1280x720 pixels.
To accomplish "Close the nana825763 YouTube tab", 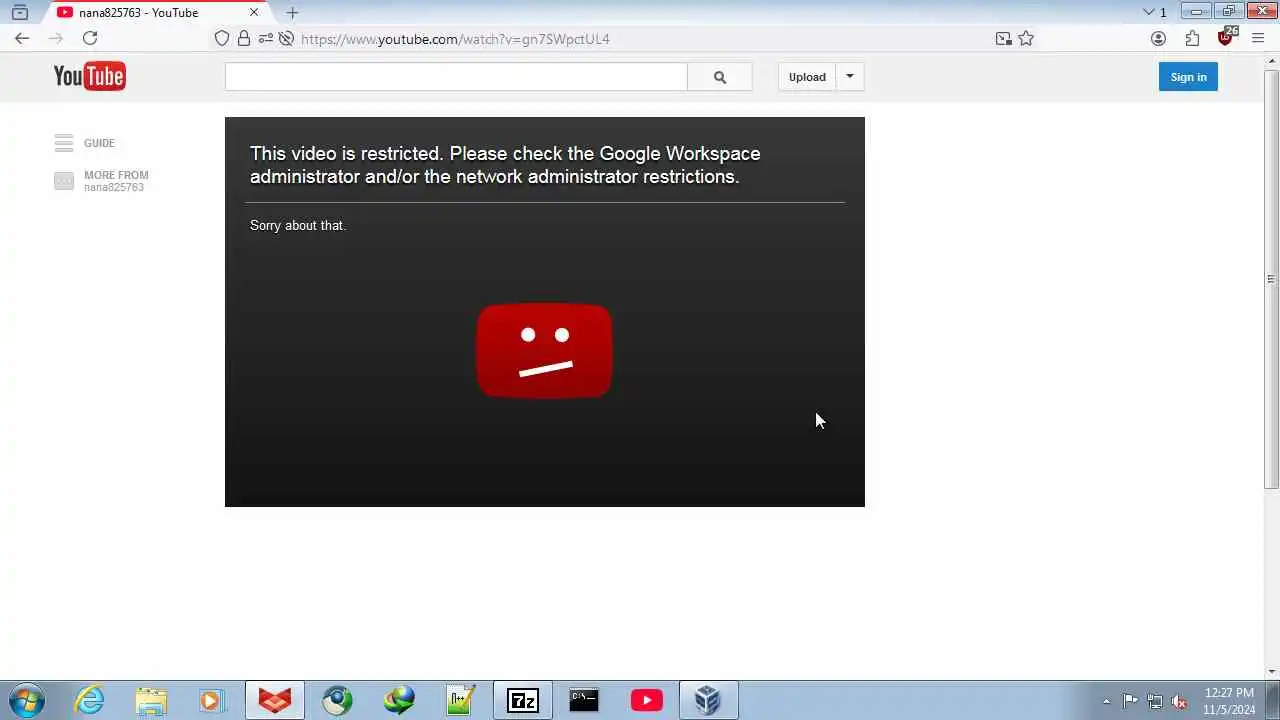I will [x=254, y=13].
